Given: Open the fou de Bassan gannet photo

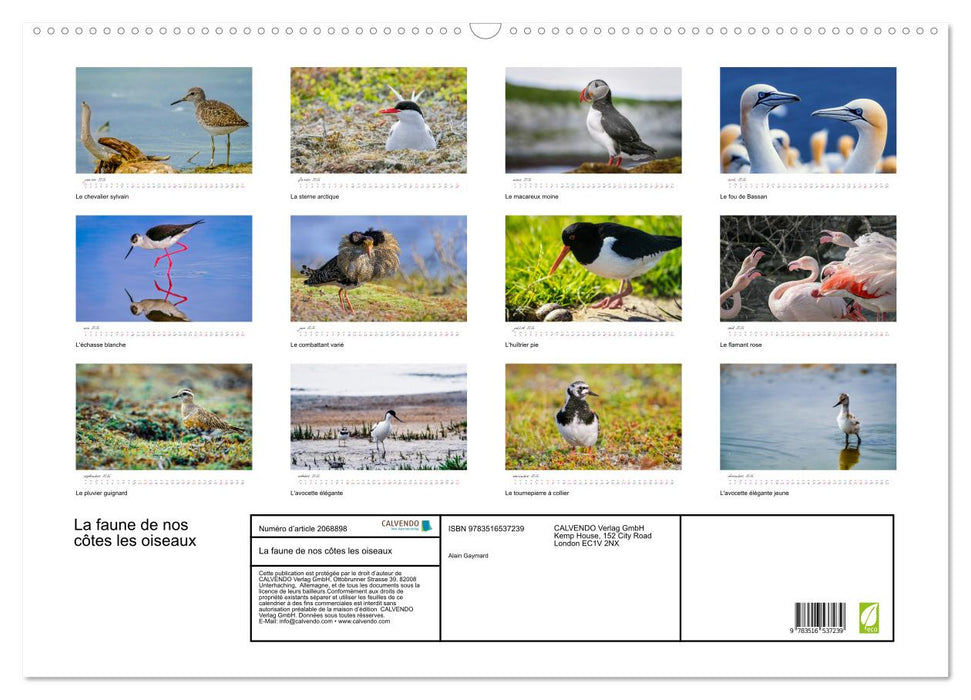Looking at the screenshot, I should pos(807,120).
